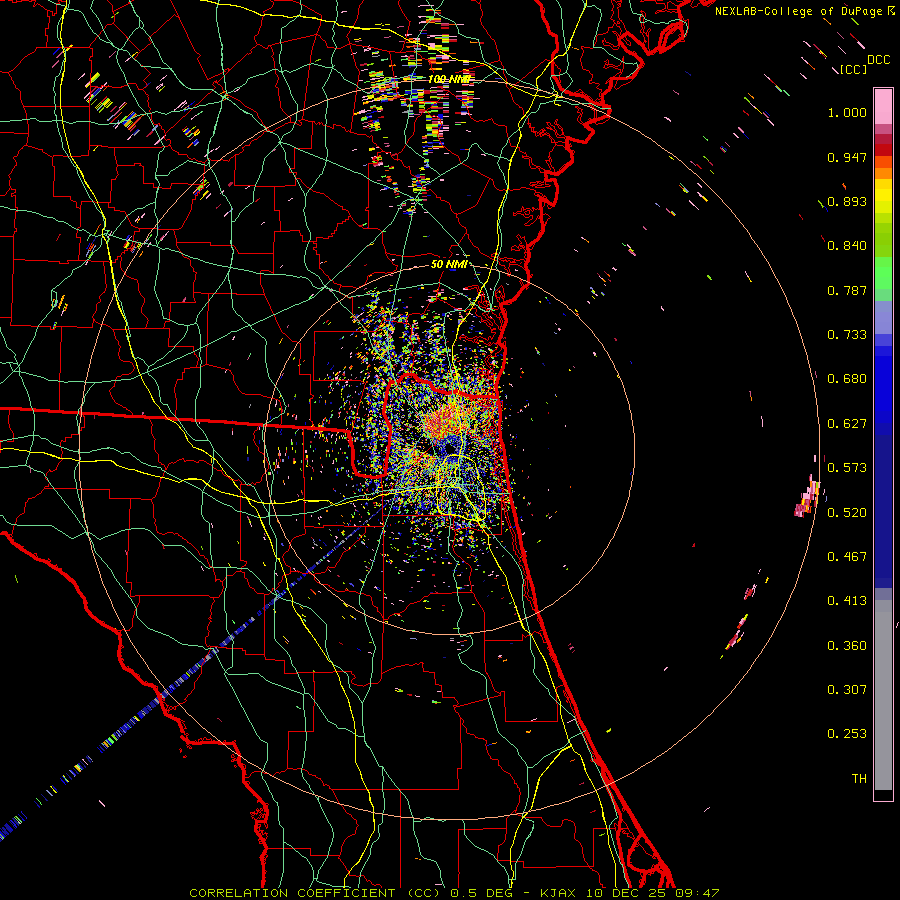Click the 0.893 scale label
The image size is (900, 900).
(x=847, y=201)
